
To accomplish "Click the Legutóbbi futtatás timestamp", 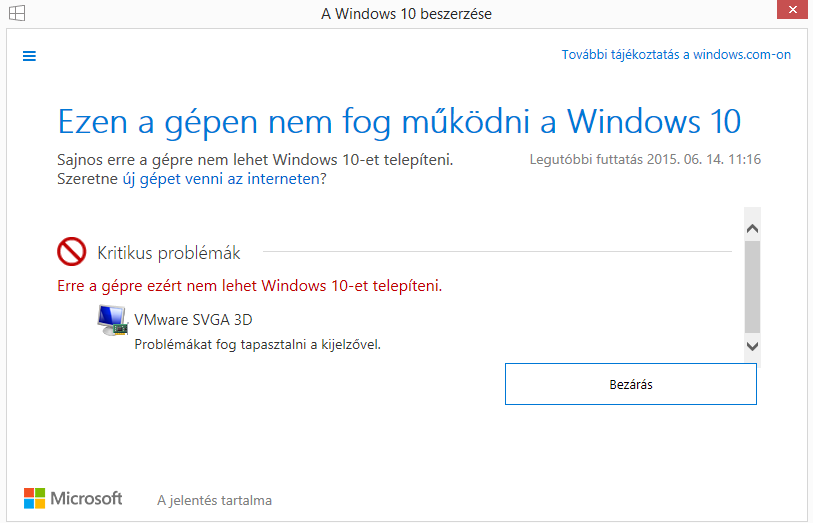I will 645,159.
